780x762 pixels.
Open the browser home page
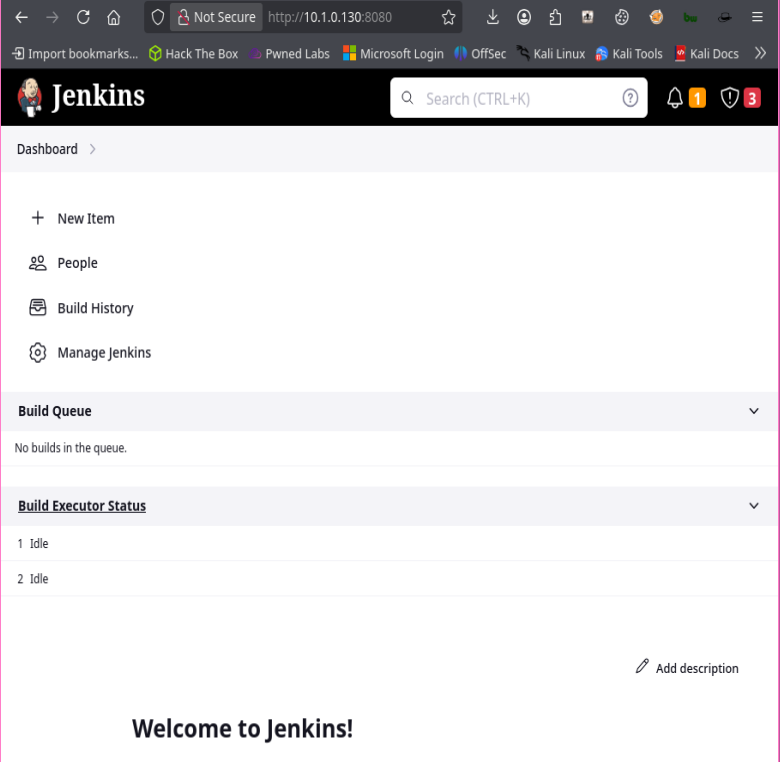click(114, 17)
